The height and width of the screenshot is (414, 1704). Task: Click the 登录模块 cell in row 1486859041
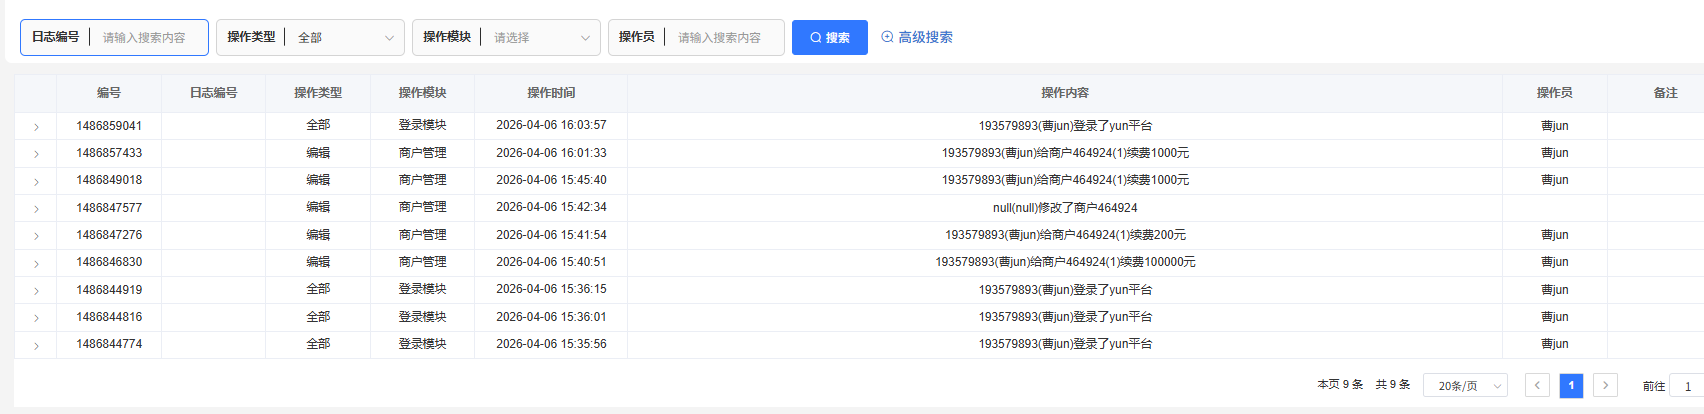(423, 126)
